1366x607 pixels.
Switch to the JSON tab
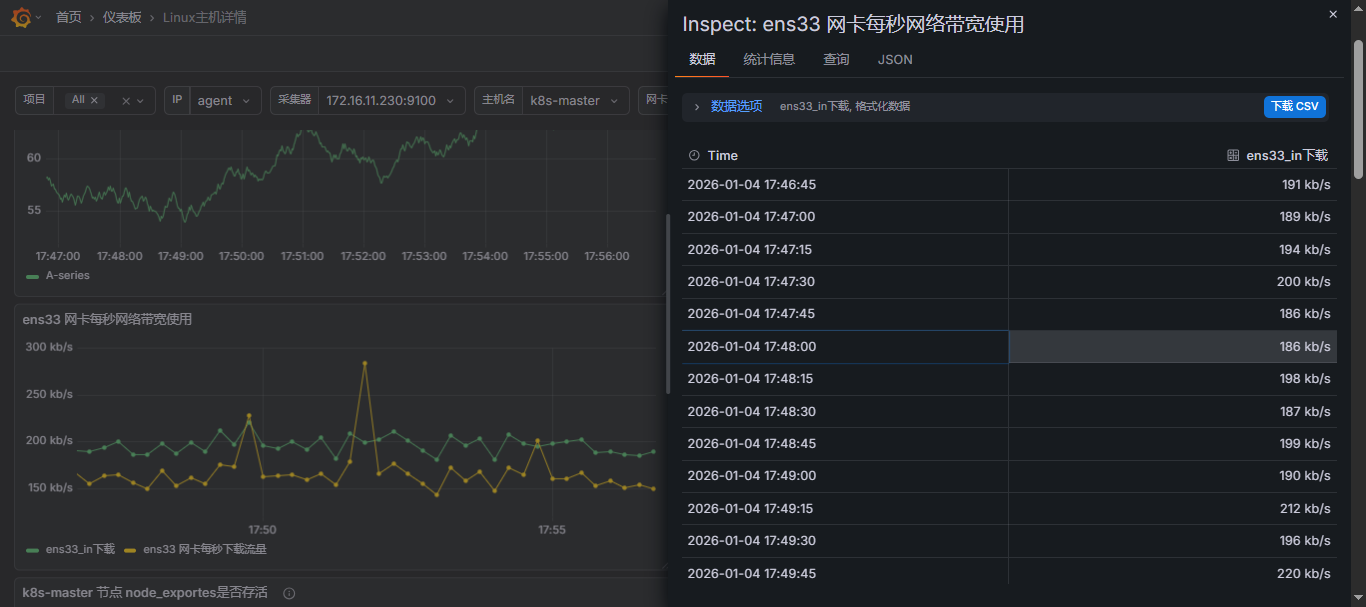(x=895, y=60)
